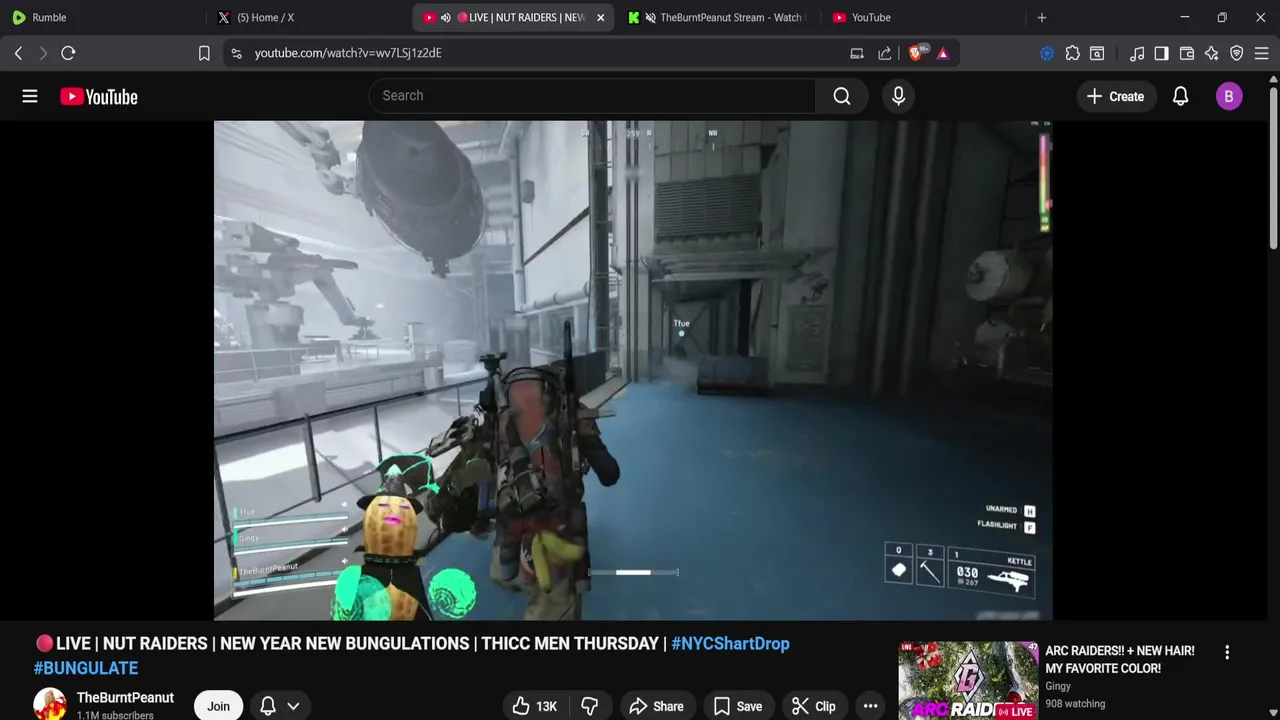Open Leo AI sparkle icon
1280x720 pixels.
click(x=1212, y=53)
